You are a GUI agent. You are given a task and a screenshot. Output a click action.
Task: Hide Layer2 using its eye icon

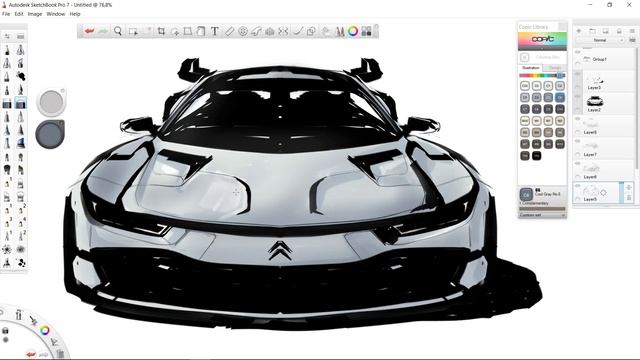[x=578, y=97]
